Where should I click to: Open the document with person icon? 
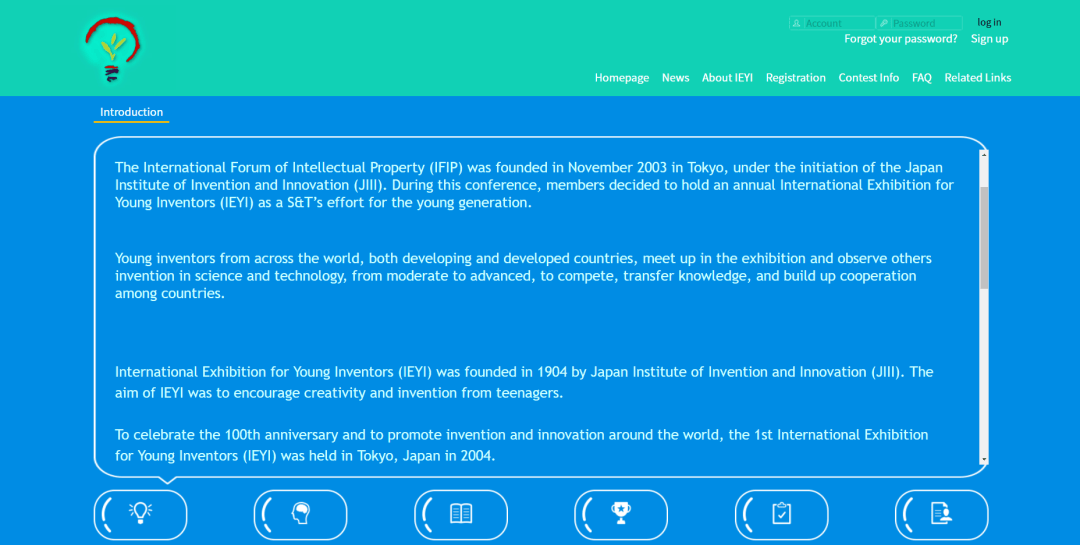tap(941, 514)
